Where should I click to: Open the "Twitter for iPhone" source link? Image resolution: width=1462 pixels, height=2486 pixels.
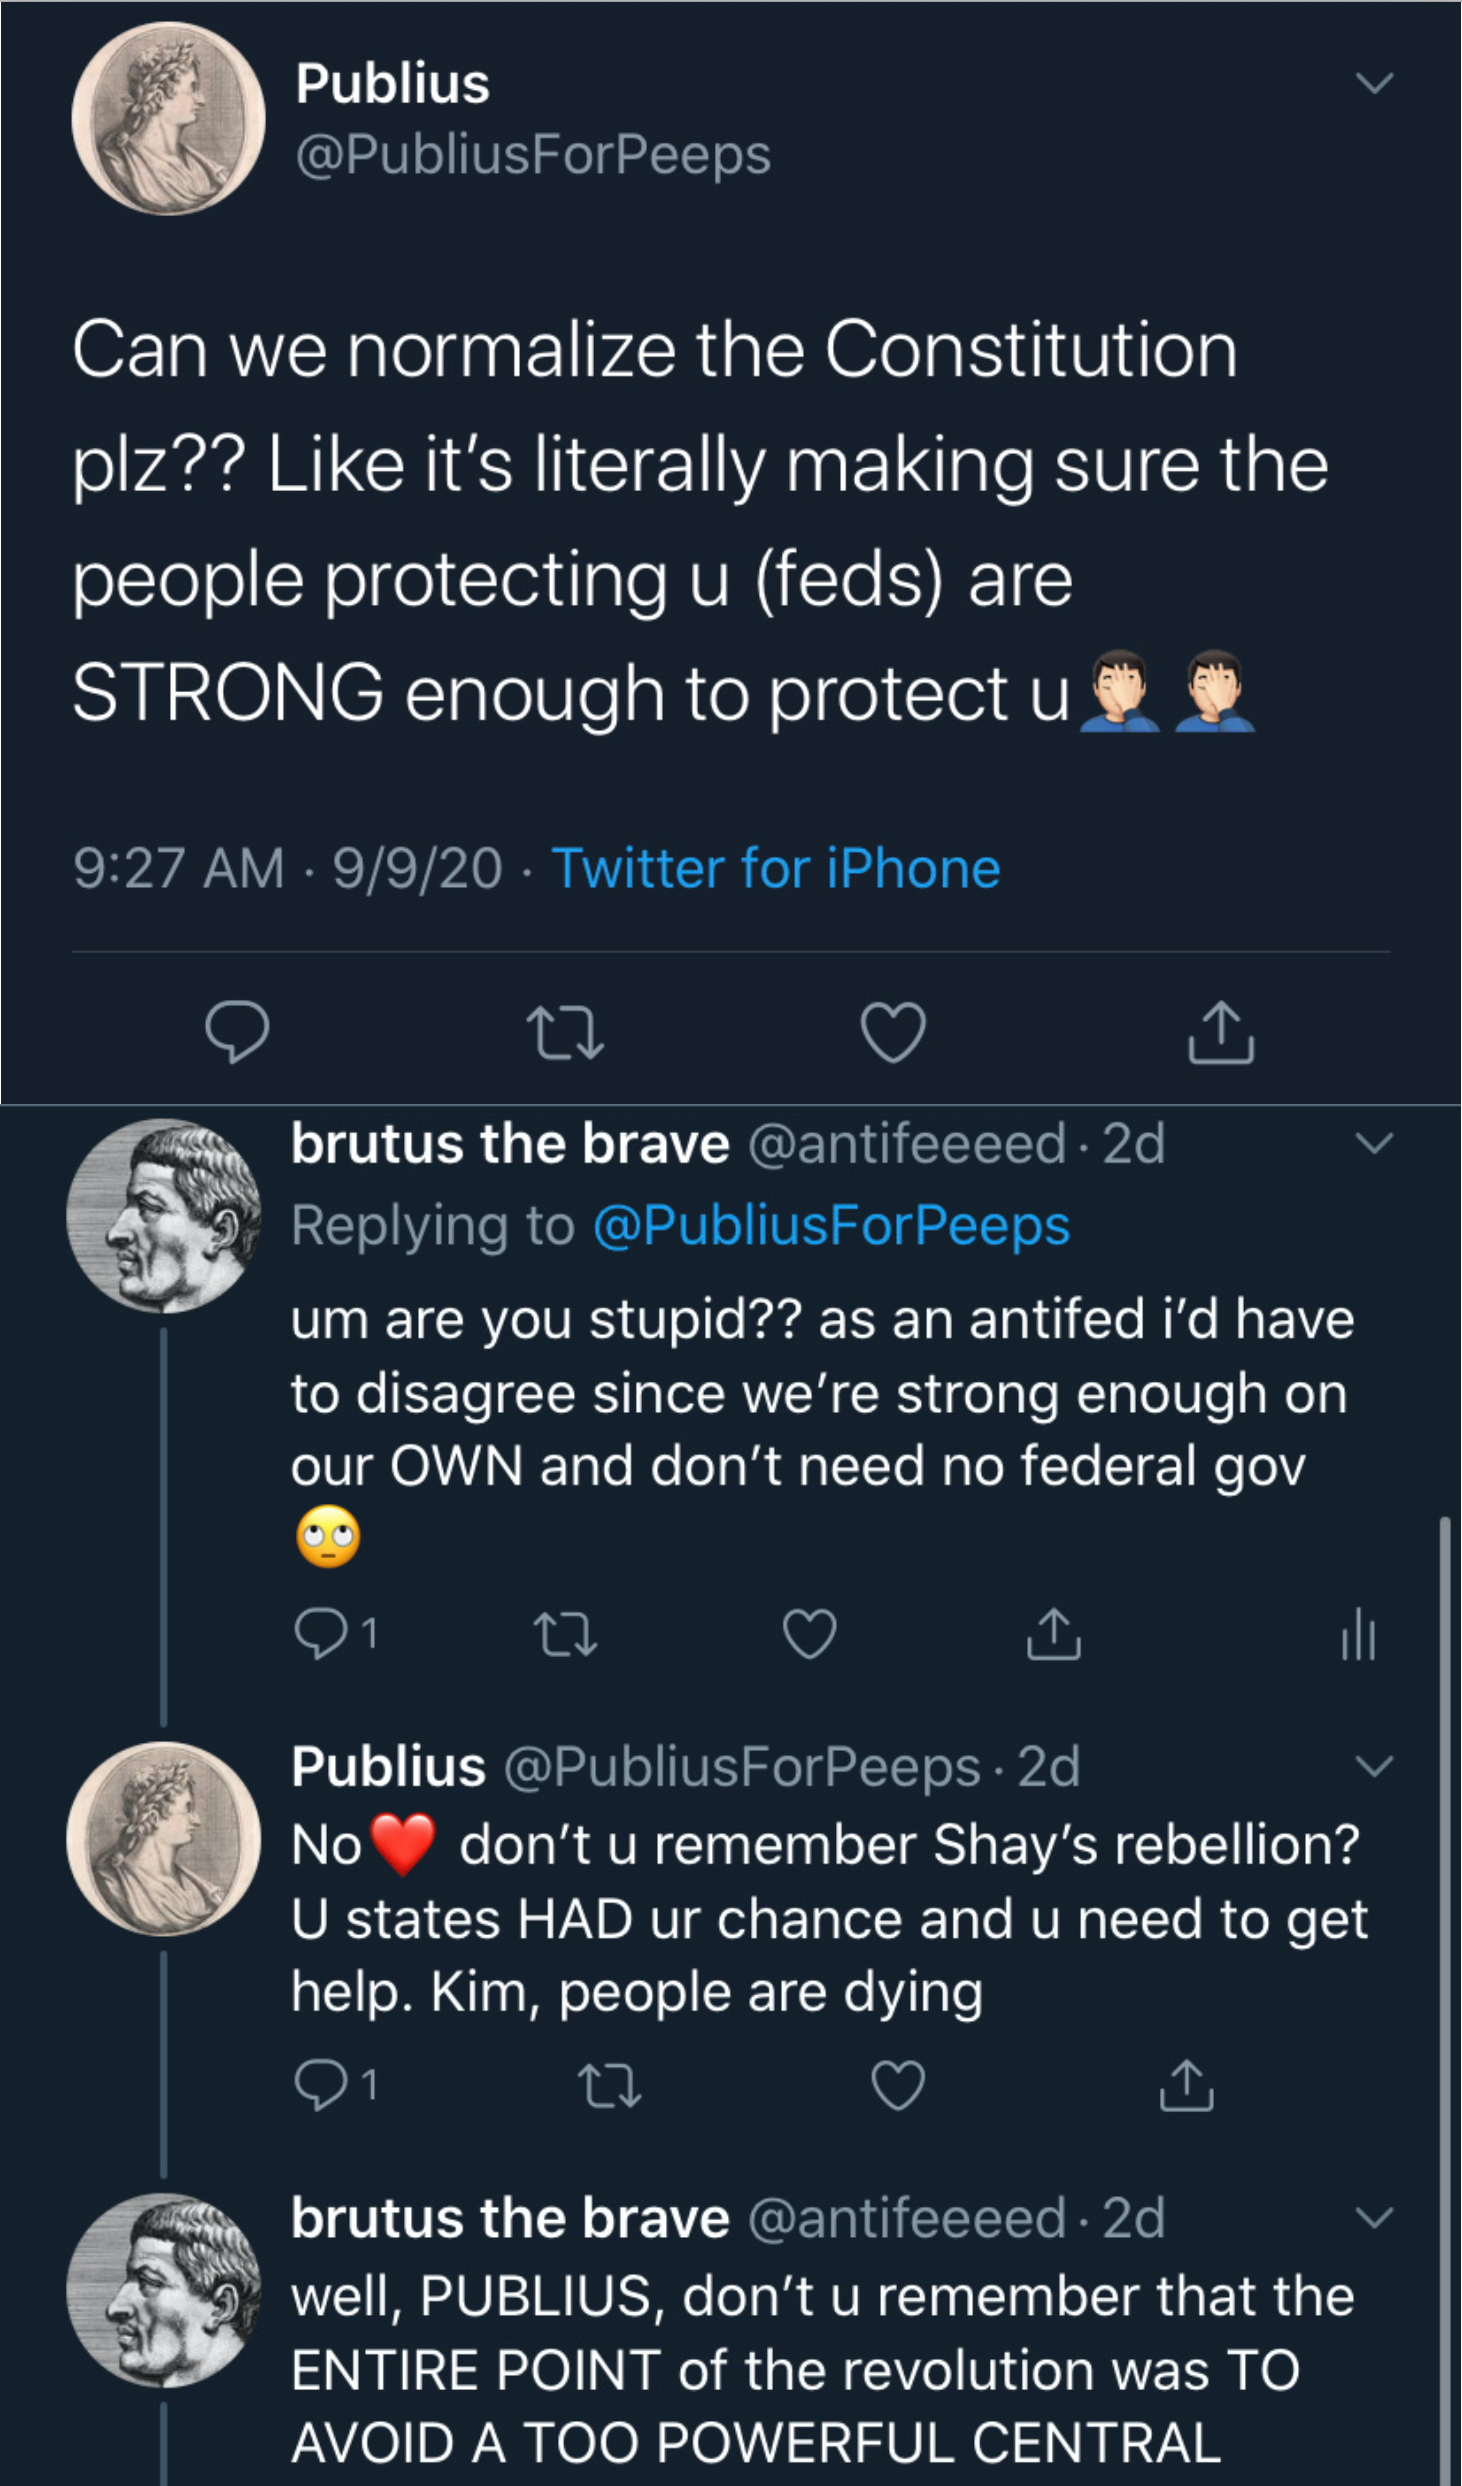point(776,868)
